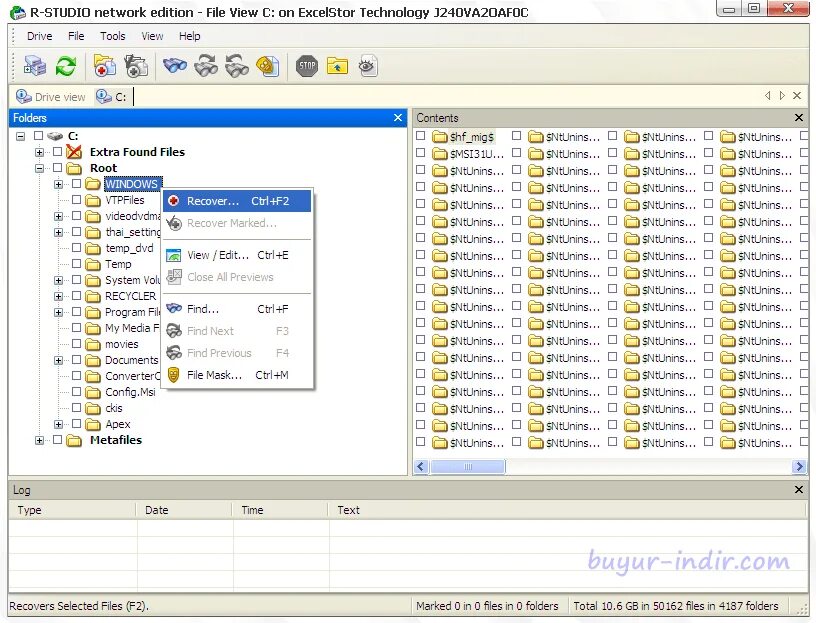This screenshot has width=816, height=623.
Task: Click the green Refresh toolbar icon
Action: 66,66
